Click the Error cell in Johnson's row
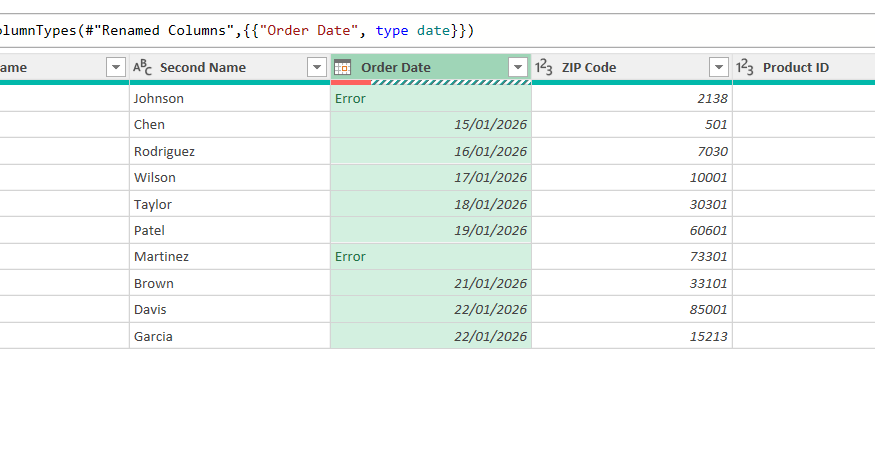 (x=431, y=98)
